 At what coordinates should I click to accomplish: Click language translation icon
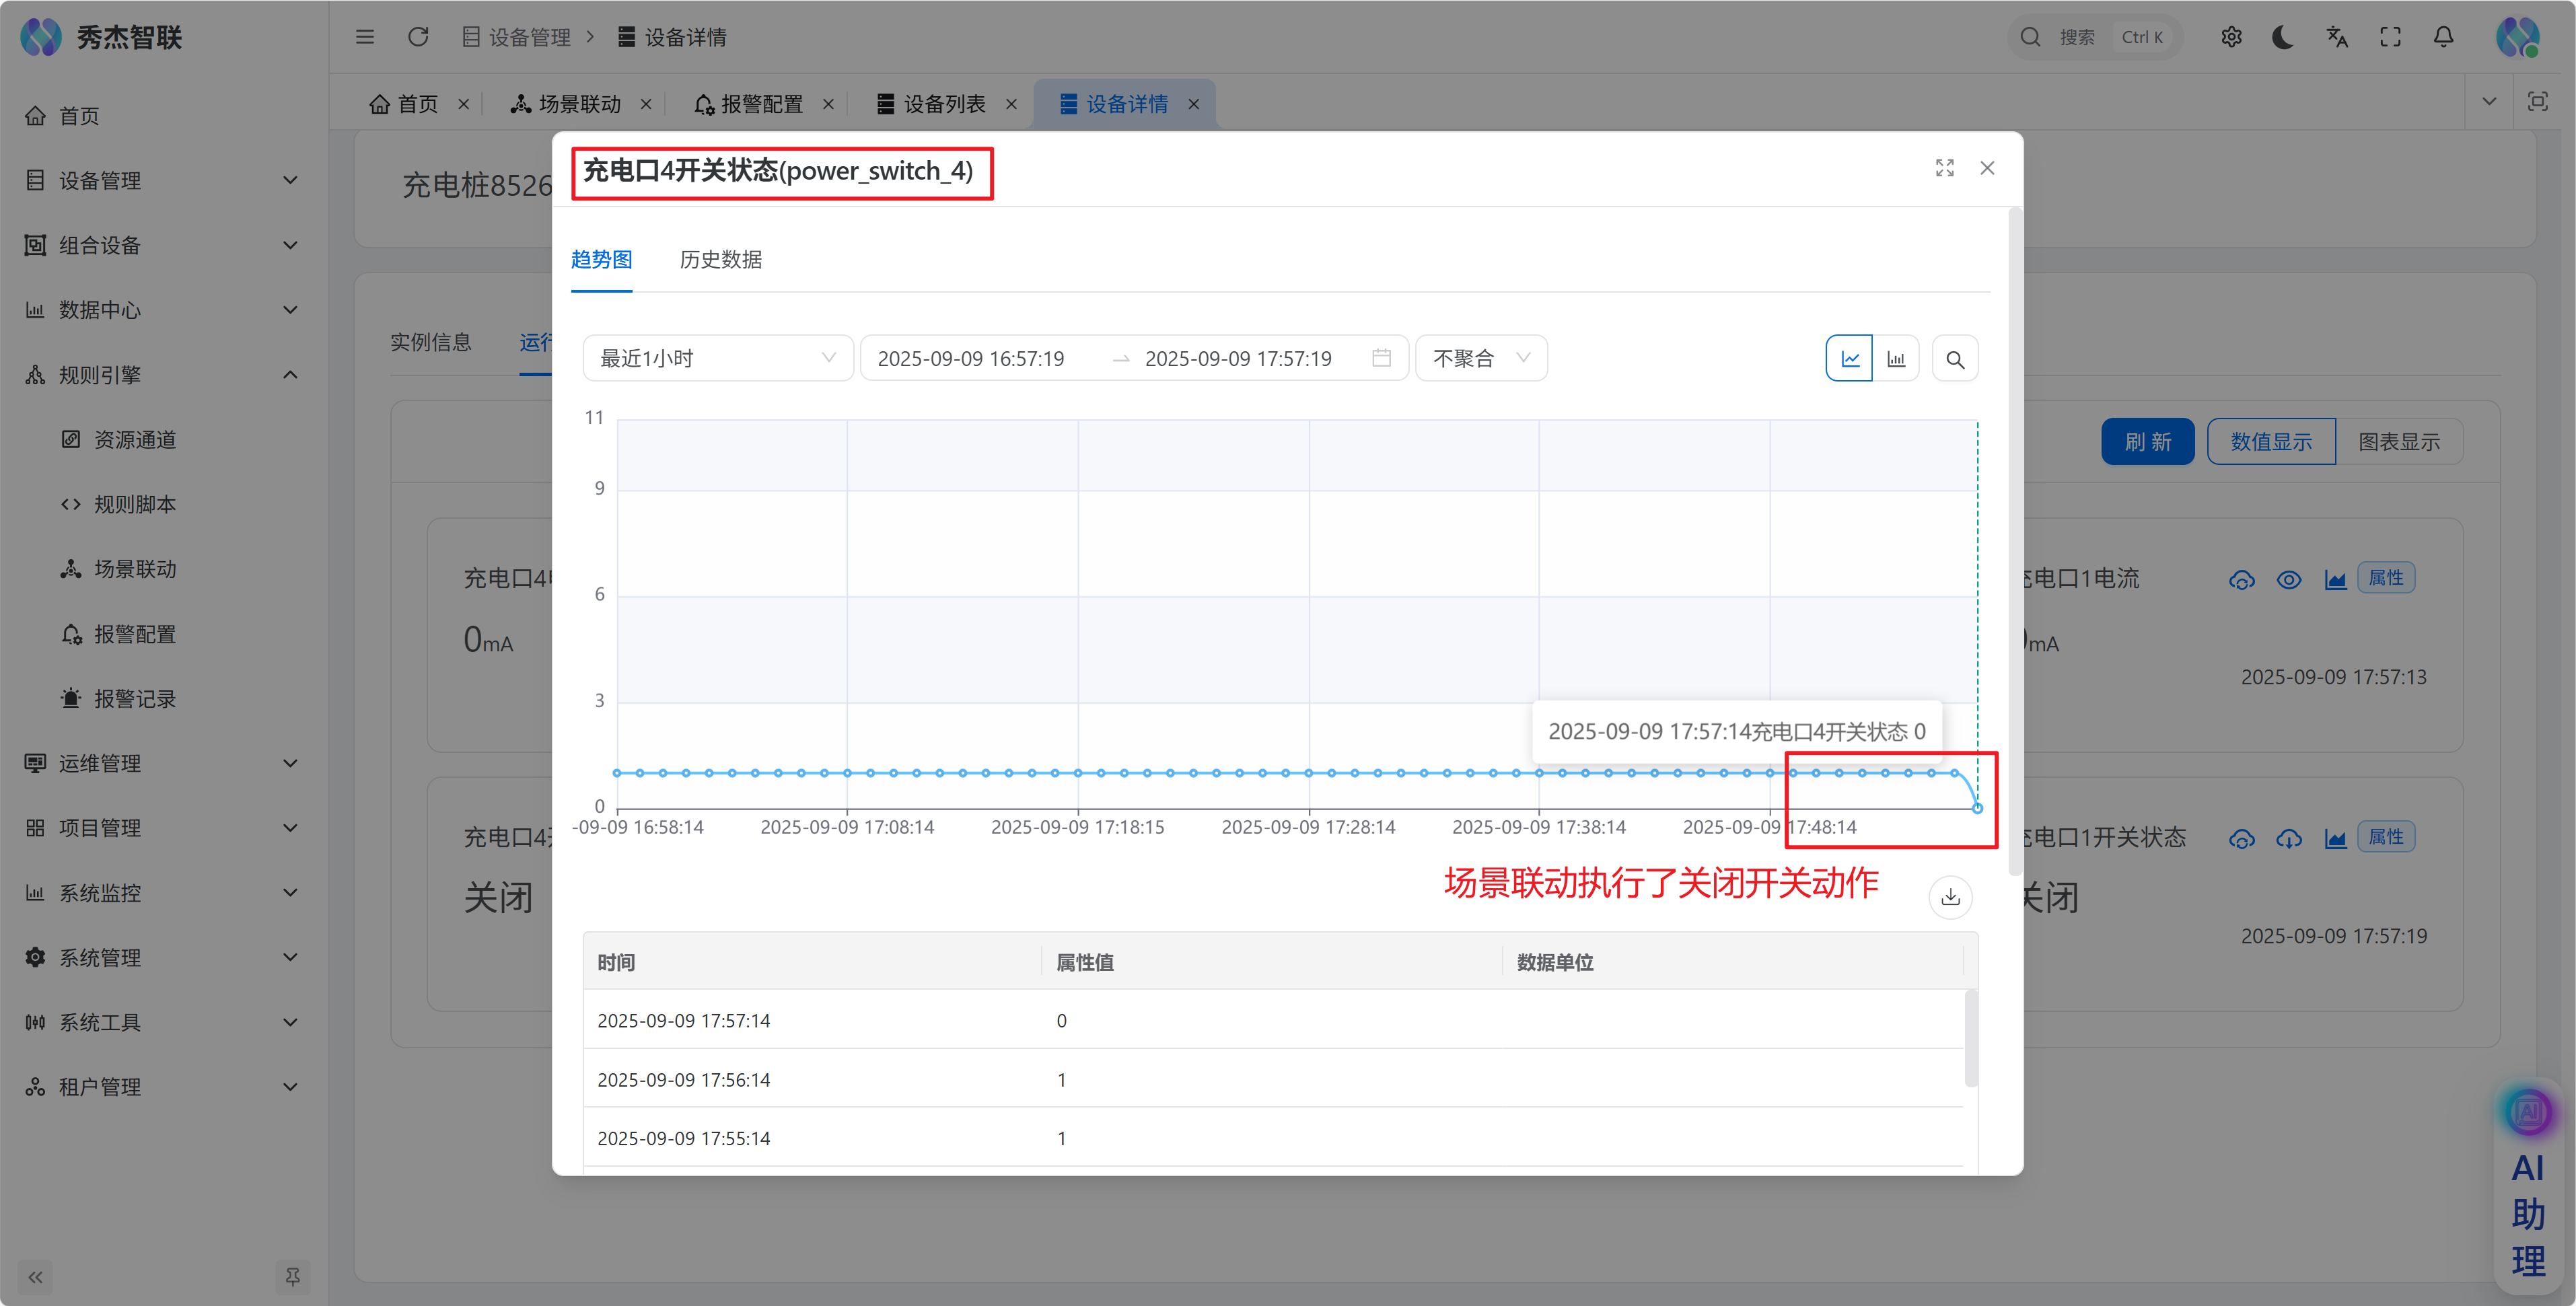tap(2337, 37)
